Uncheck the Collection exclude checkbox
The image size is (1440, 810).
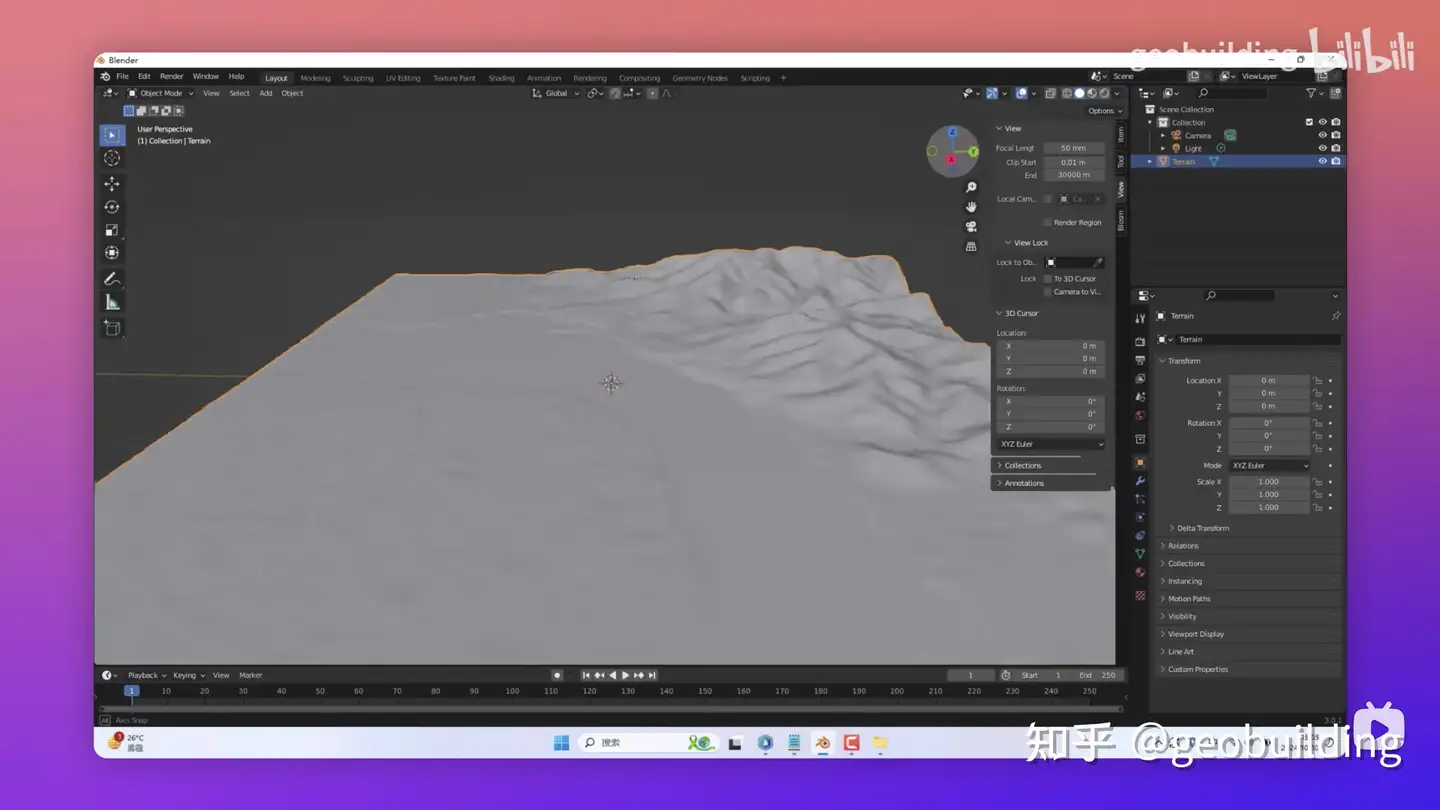tap(1309, 122)
